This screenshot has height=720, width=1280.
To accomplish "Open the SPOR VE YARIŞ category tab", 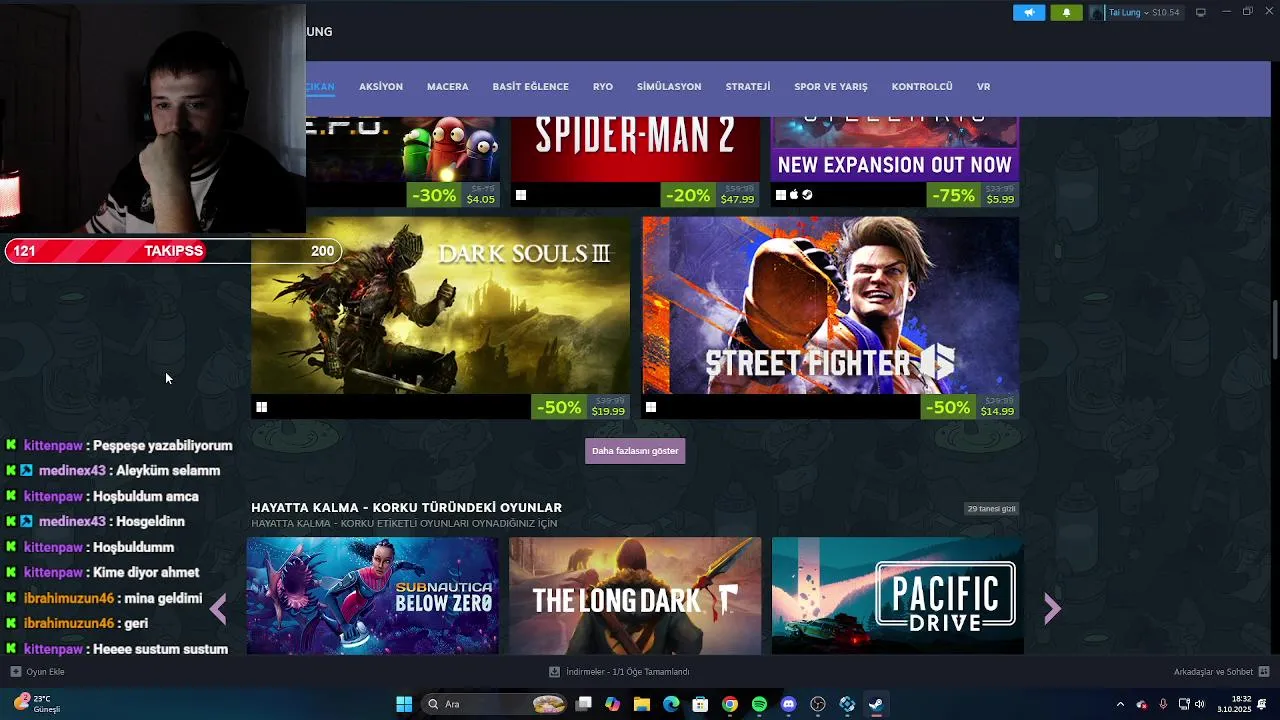I will click(831, 87).
